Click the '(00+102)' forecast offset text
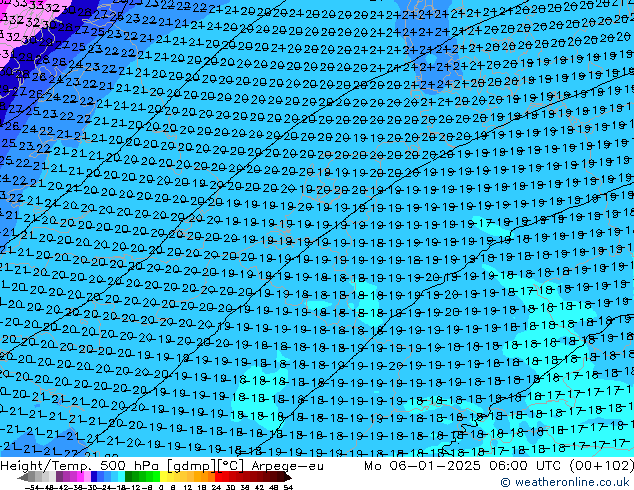The width and height of the screenshot is (634, 490). pyautogui.click(x=601, y=466)
